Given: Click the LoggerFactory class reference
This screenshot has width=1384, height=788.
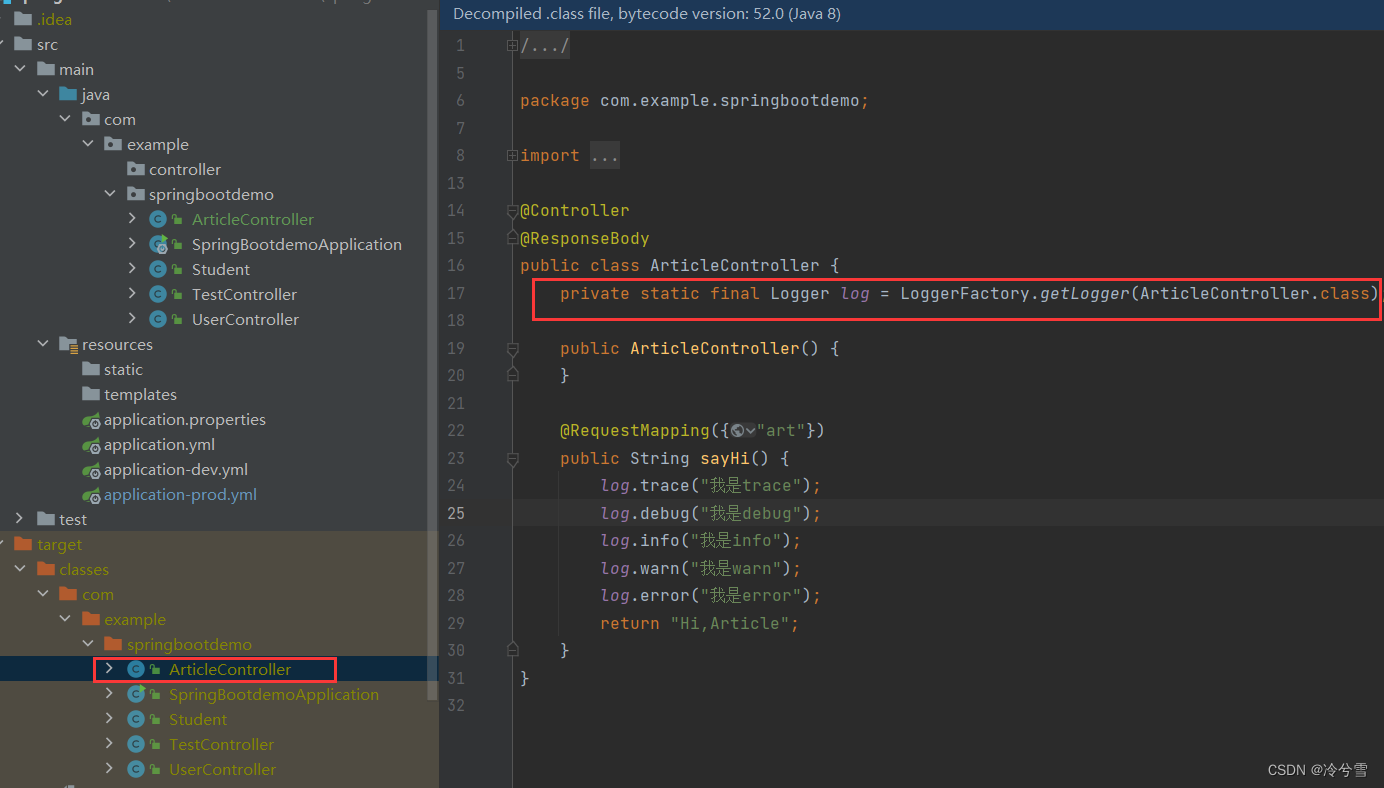Looking at the screenshot, I should pyautogui.click(x=964, y=293).
